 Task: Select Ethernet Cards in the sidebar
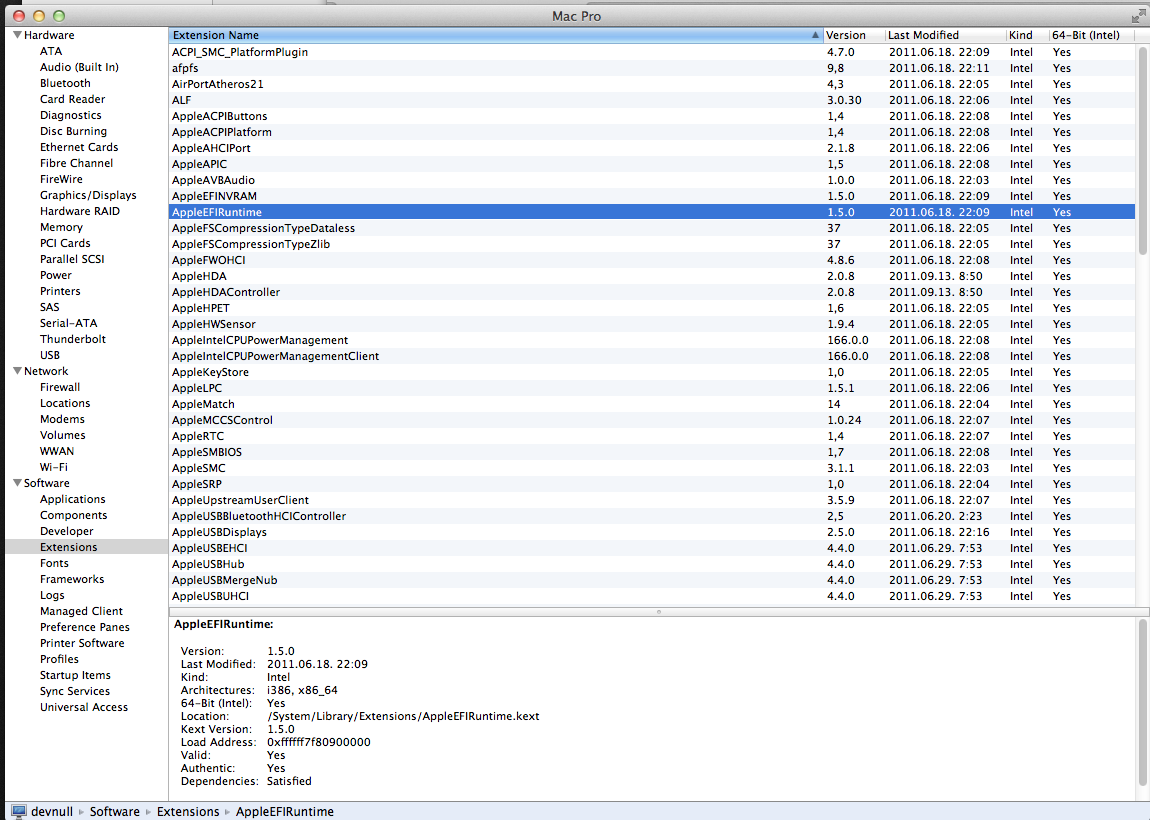(79, 147)
